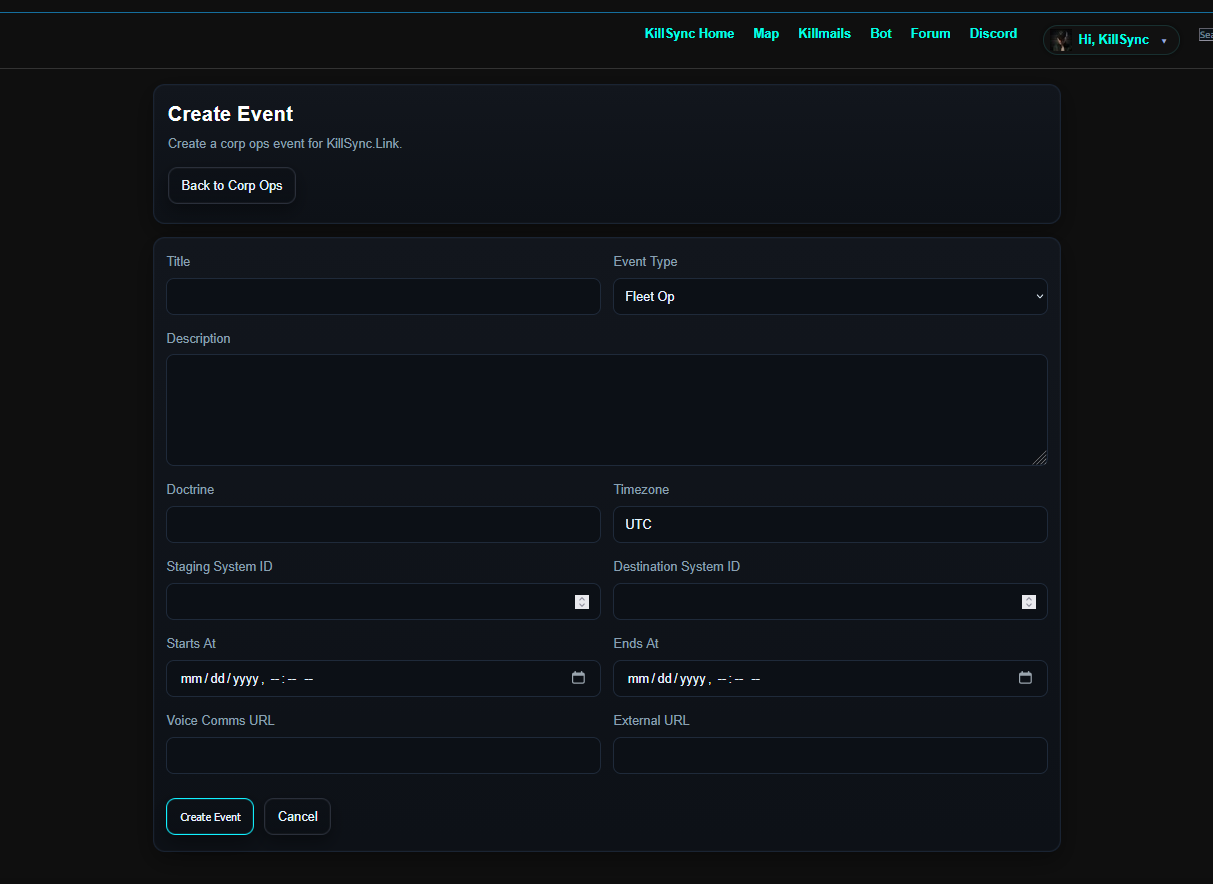Click the user menu dropdown arrow
Screen dimensions: 1213x884
pyautogui.click(x=1164, y=41)
